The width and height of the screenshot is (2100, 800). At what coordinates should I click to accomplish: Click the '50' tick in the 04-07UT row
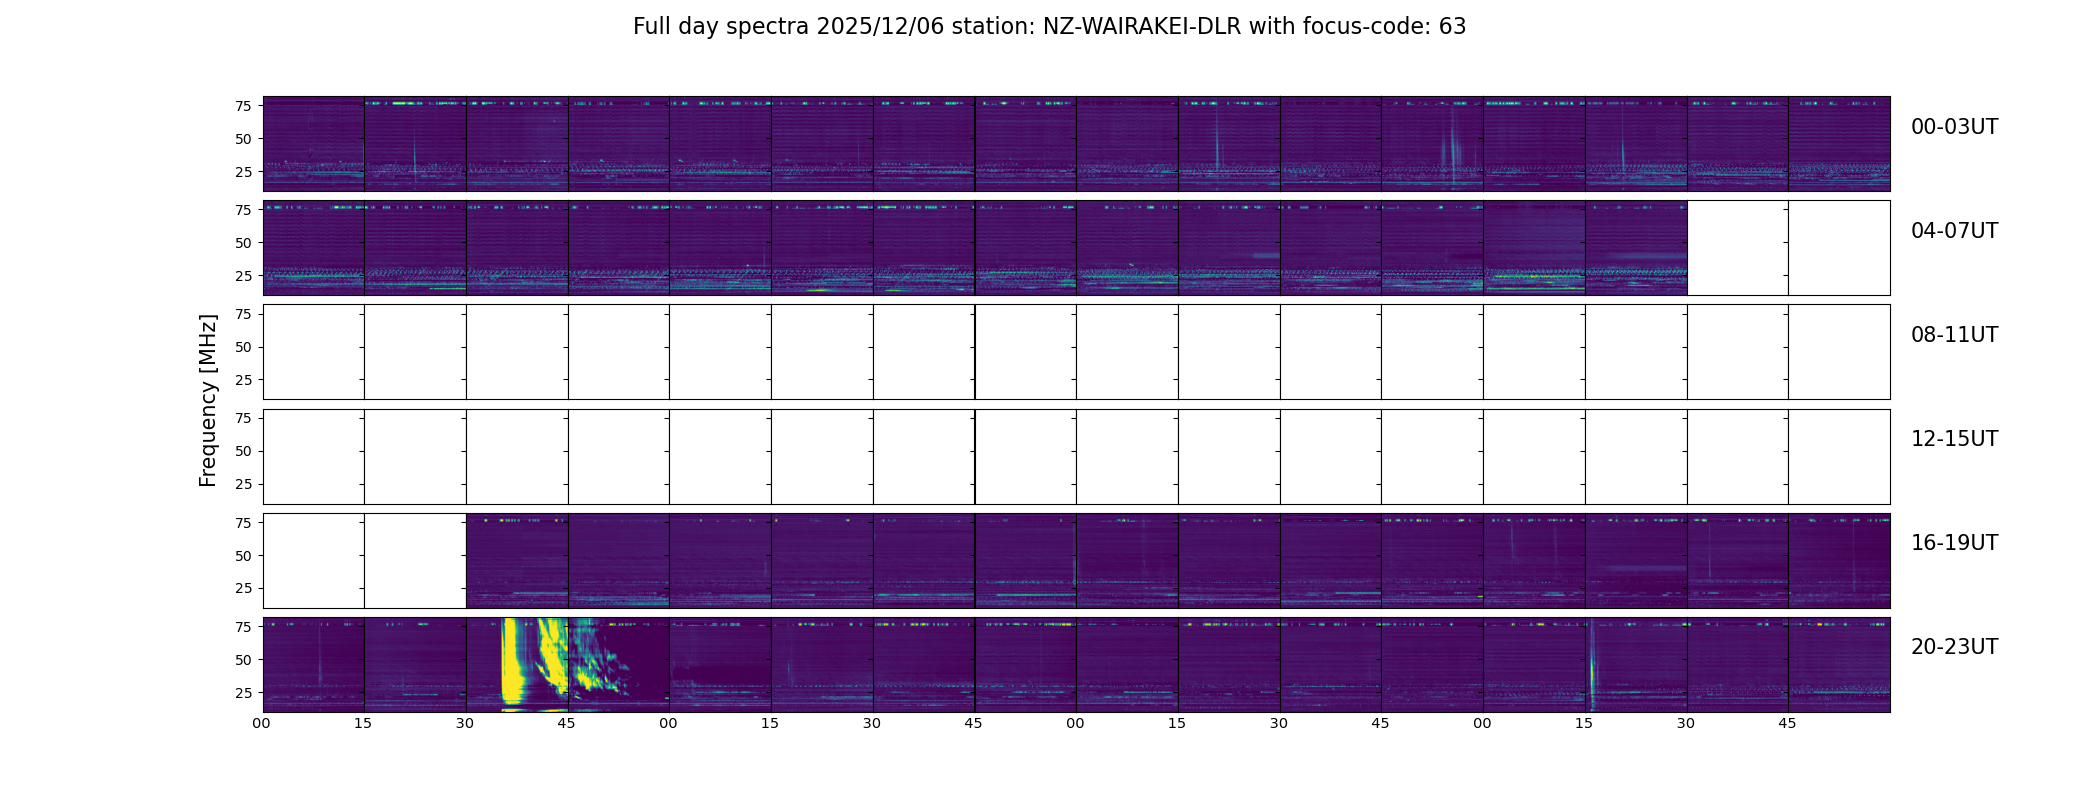(x=243, y=243)
